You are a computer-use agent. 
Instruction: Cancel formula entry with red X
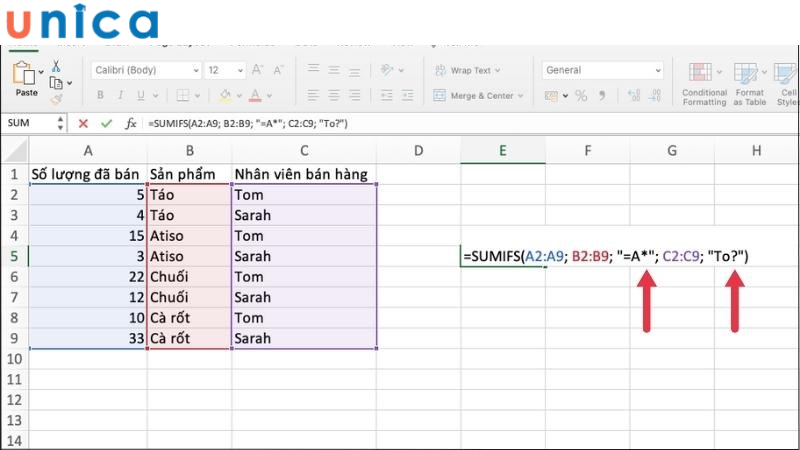tap(83, 123)
